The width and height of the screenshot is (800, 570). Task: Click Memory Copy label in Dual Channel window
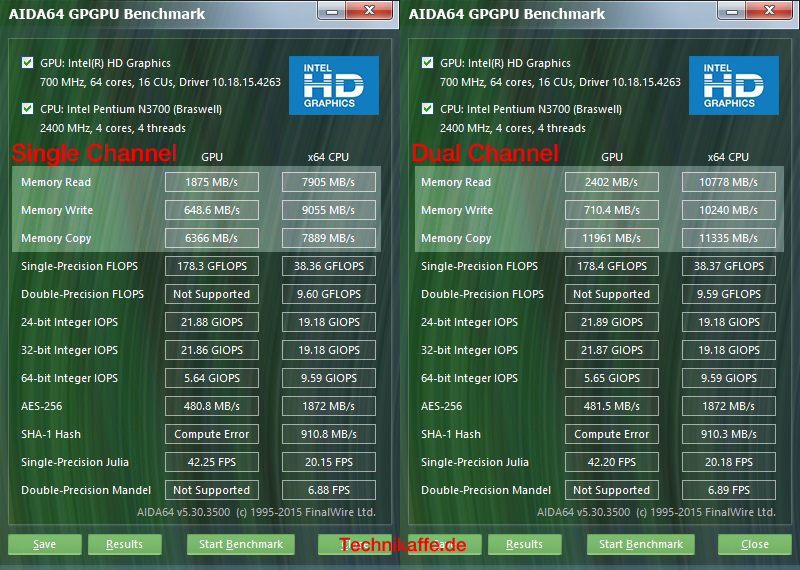pos(456,238)
